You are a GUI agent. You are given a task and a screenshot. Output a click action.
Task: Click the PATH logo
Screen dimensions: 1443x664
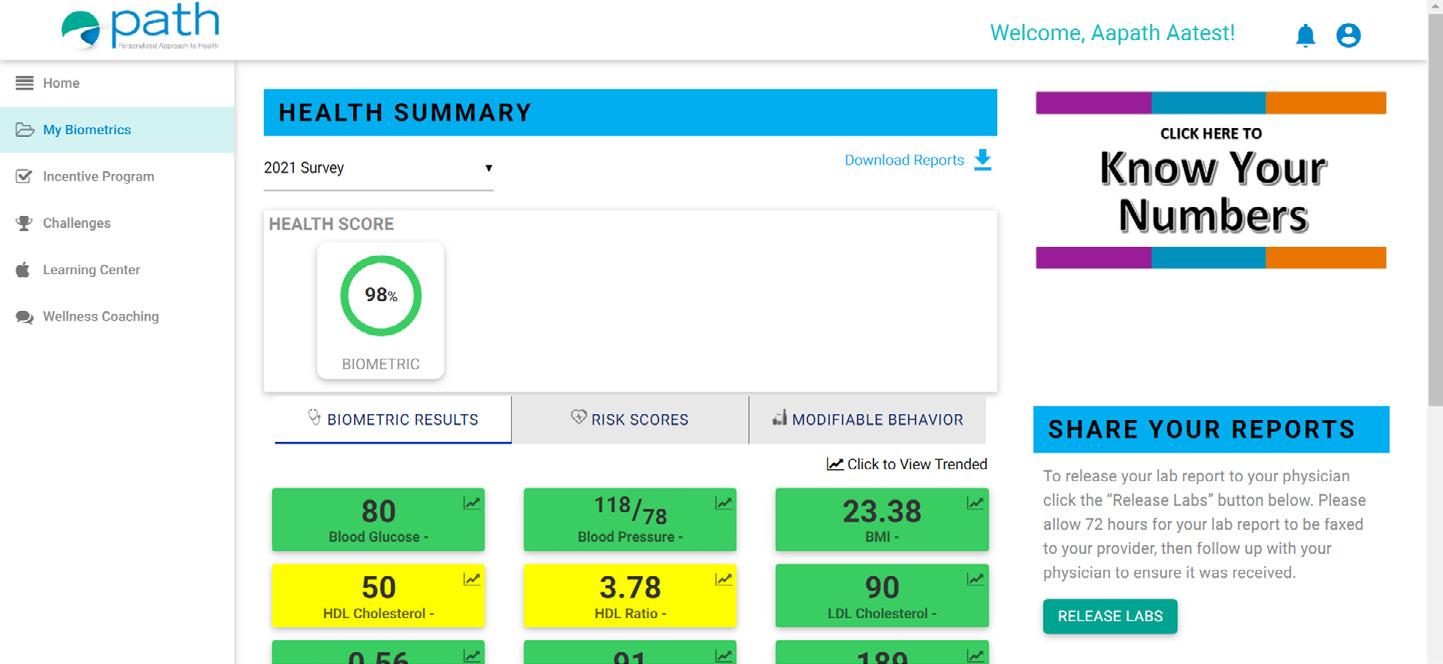pyautogui.click(x=139, y=28)
